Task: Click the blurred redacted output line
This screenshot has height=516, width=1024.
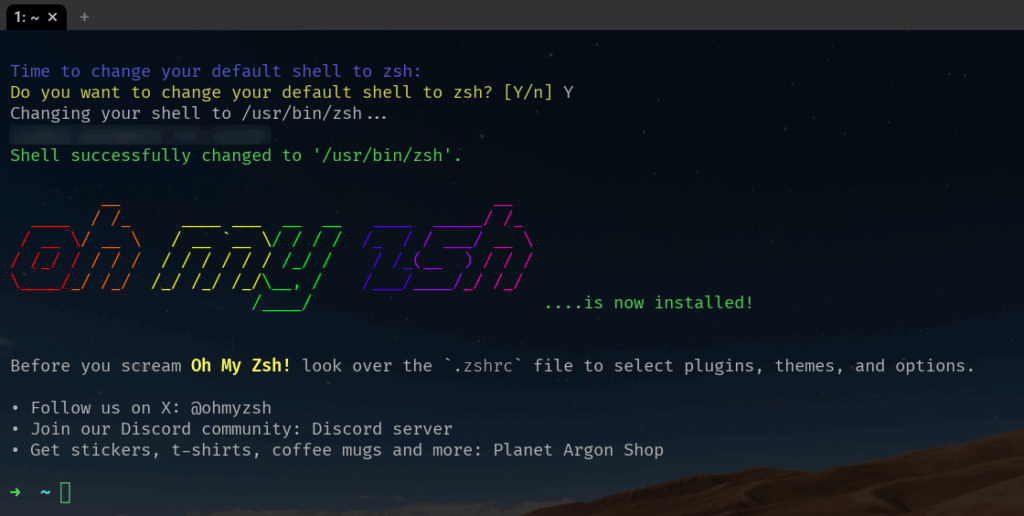Action: coord(140,135)
